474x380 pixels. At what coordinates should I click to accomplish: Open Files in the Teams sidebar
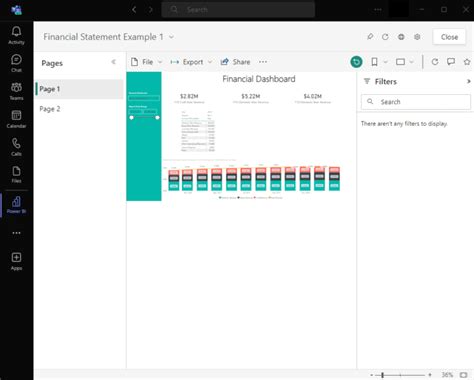pyautogui.click(x=16, y=175)
